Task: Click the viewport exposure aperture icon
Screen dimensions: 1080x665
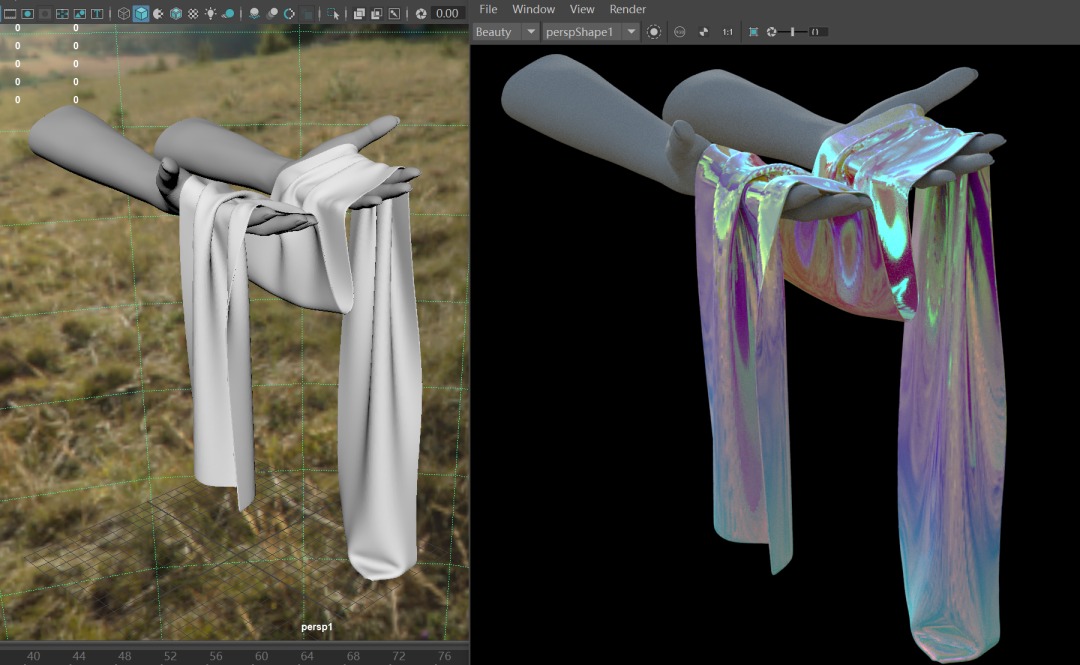Action: pos(421,13)
